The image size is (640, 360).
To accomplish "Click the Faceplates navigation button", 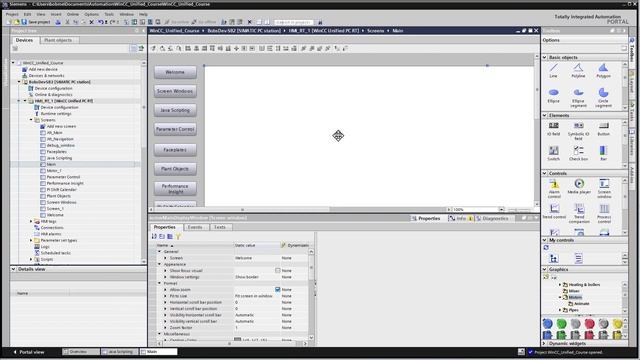I will [175, 150].
